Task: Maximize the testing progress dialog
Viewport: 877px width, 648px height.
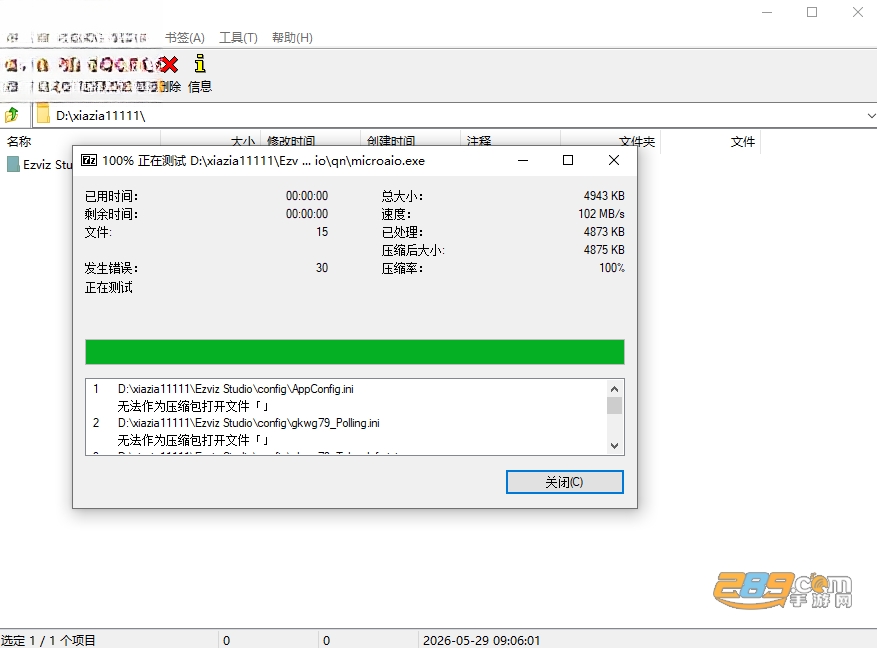Action: (x=568, y=160)
